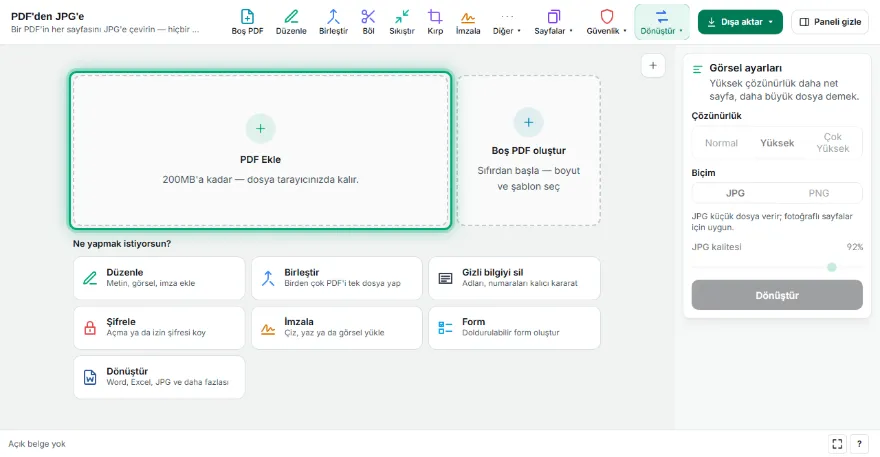Click the PDF Ekle plus circle icon

260,129
